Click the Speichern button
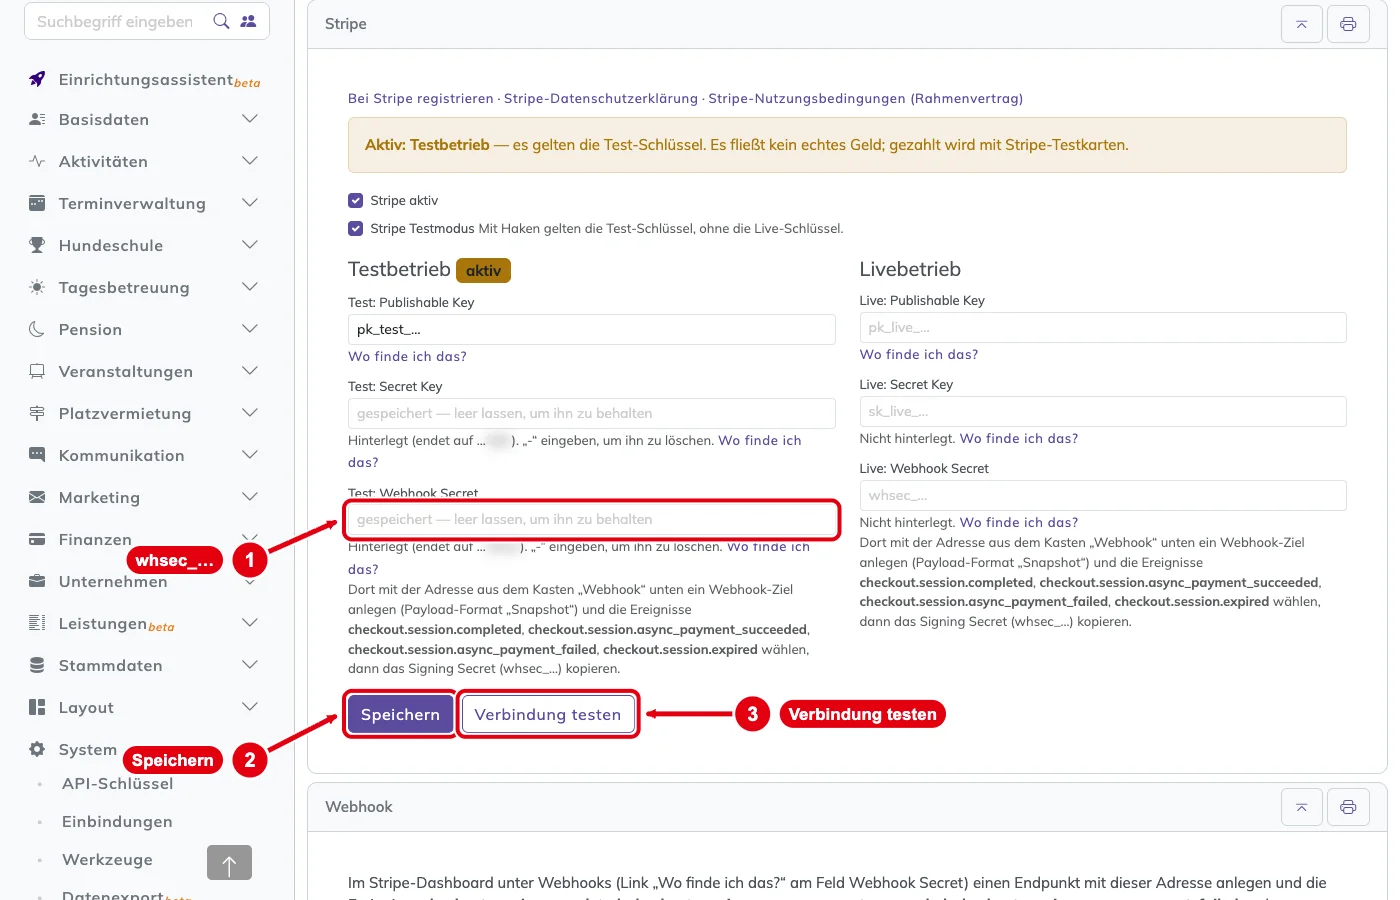This screenshot has height=900, width=1400. click(x=400, y=714)
